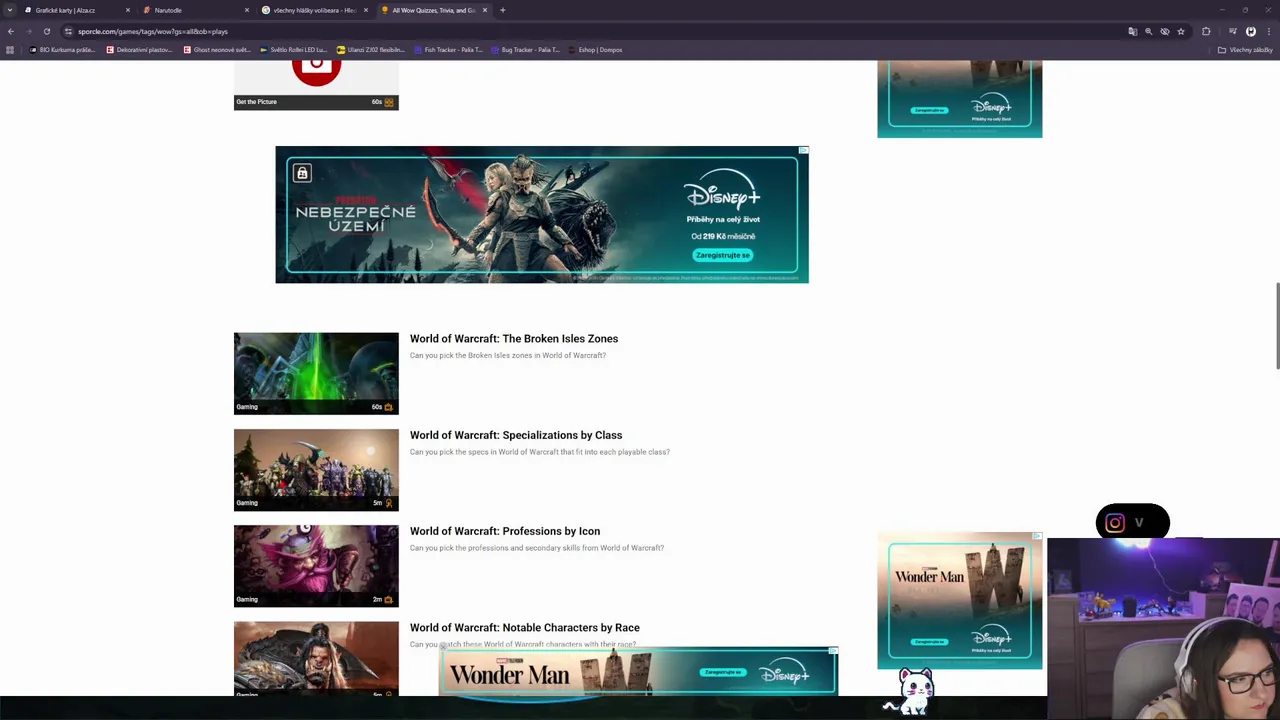Bookmark this page with star icon
The height and width of the screenshot is (720, 1280).
1180,31
